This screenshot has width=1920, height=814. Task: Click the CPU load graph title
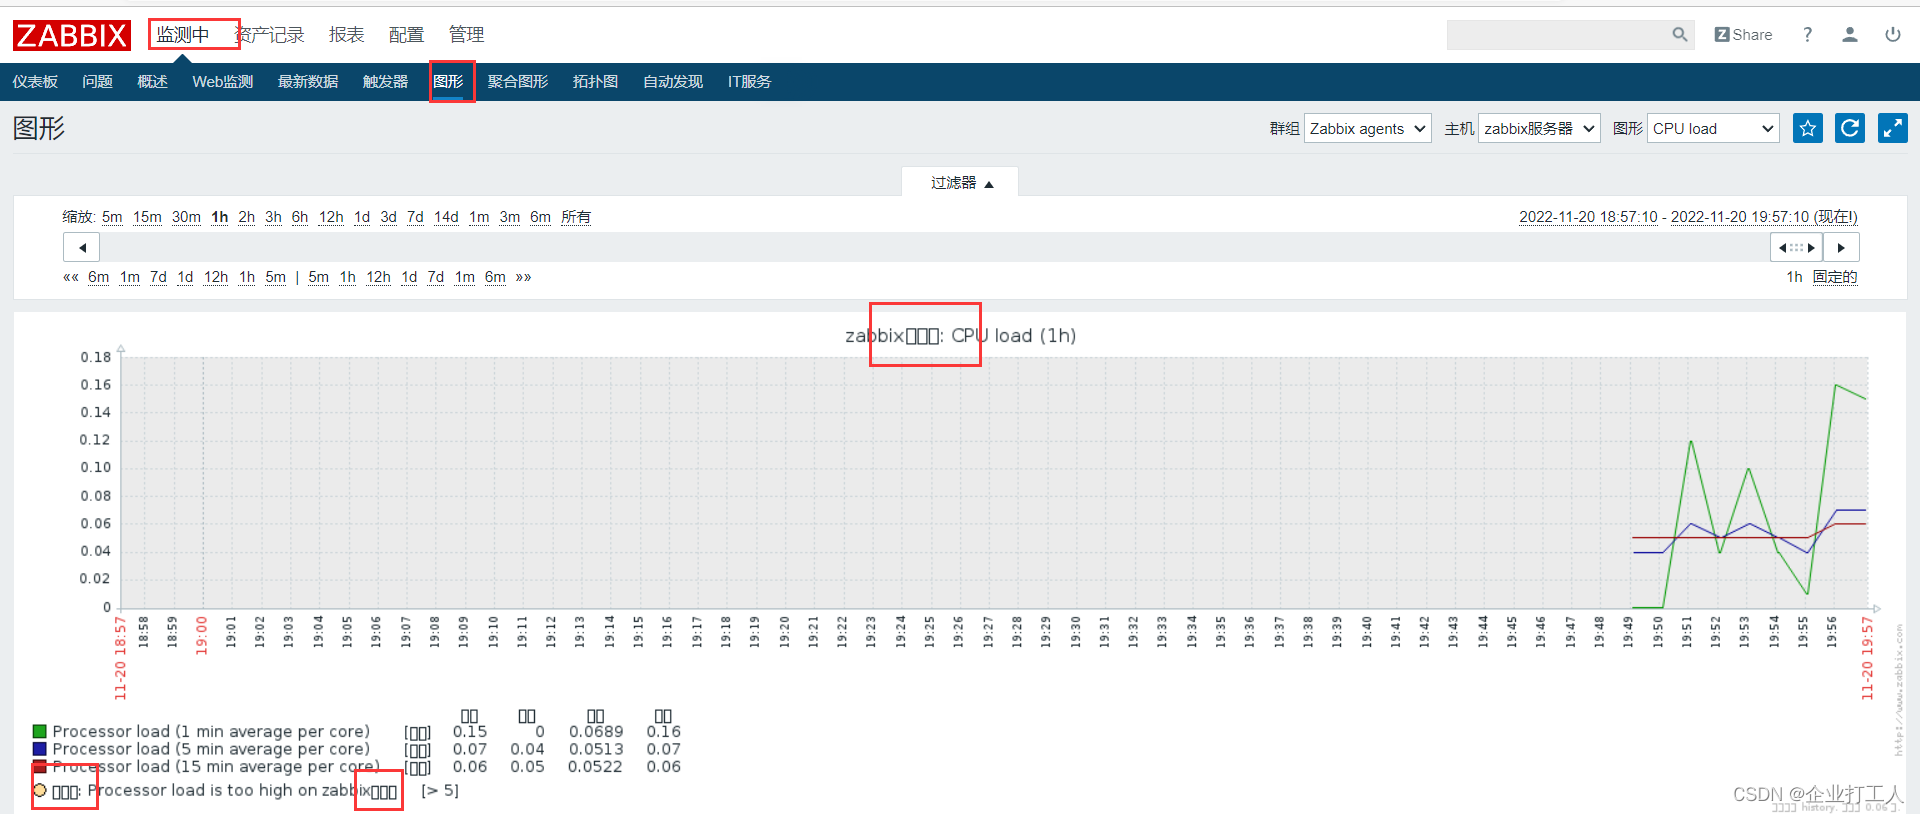(960, 336)
